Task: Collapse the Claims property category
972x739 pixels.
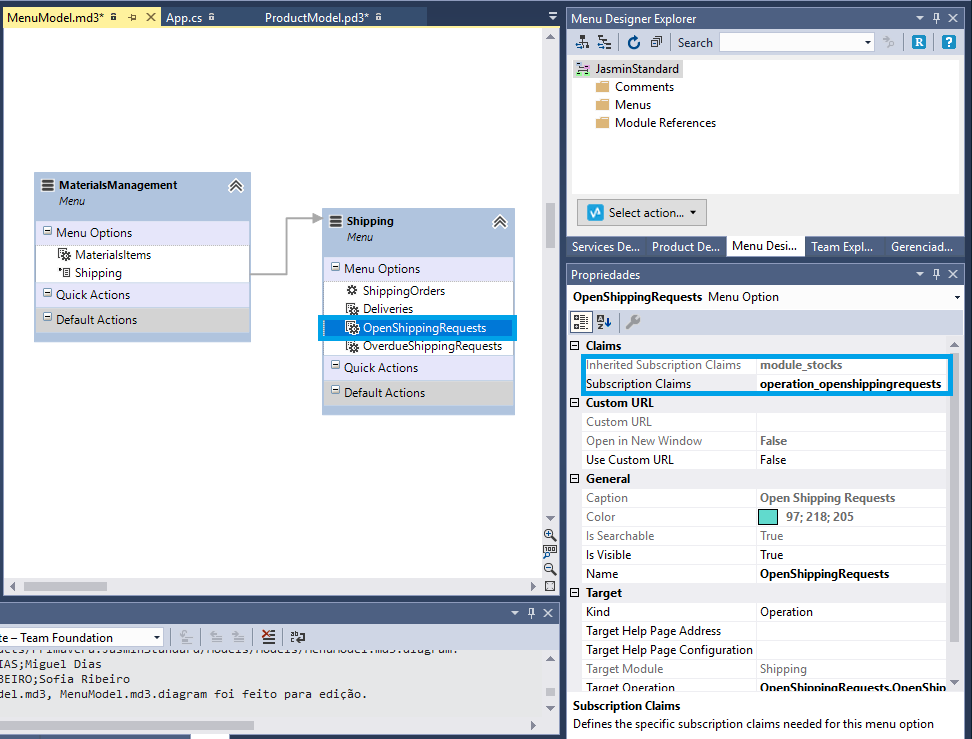Action: pyautogui.click(x=575, y=345)
